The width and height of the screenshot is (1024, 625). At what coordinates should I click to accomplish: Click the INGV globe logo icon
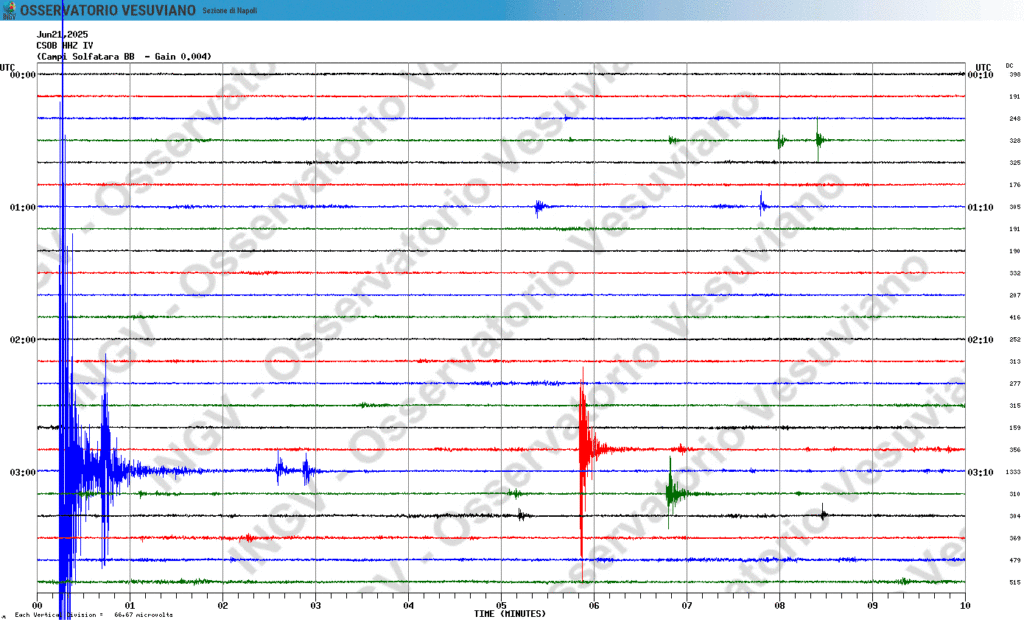tap(9, 10)
